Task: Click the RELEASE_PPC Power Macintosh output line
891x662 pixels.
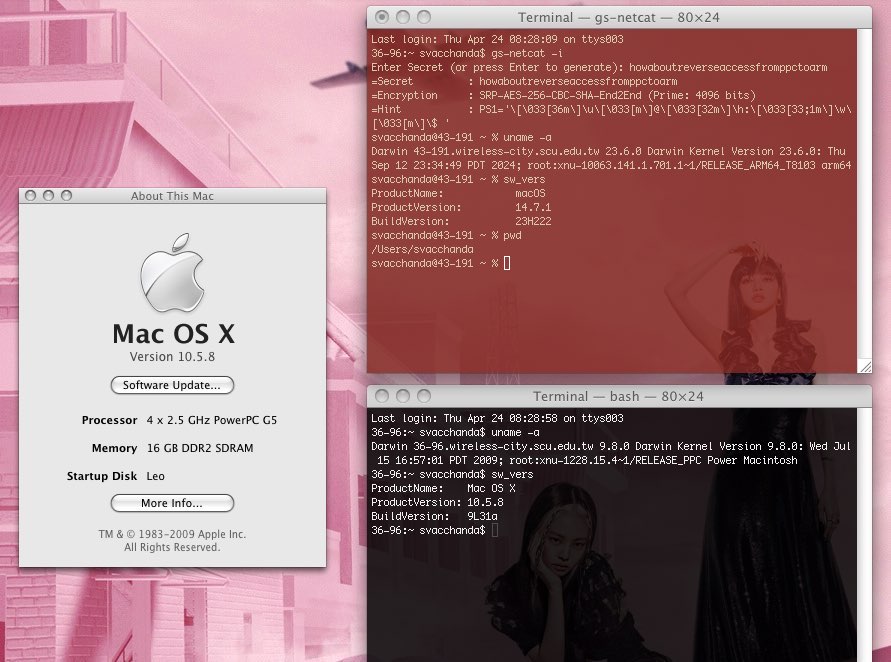Action: point(587,460)
